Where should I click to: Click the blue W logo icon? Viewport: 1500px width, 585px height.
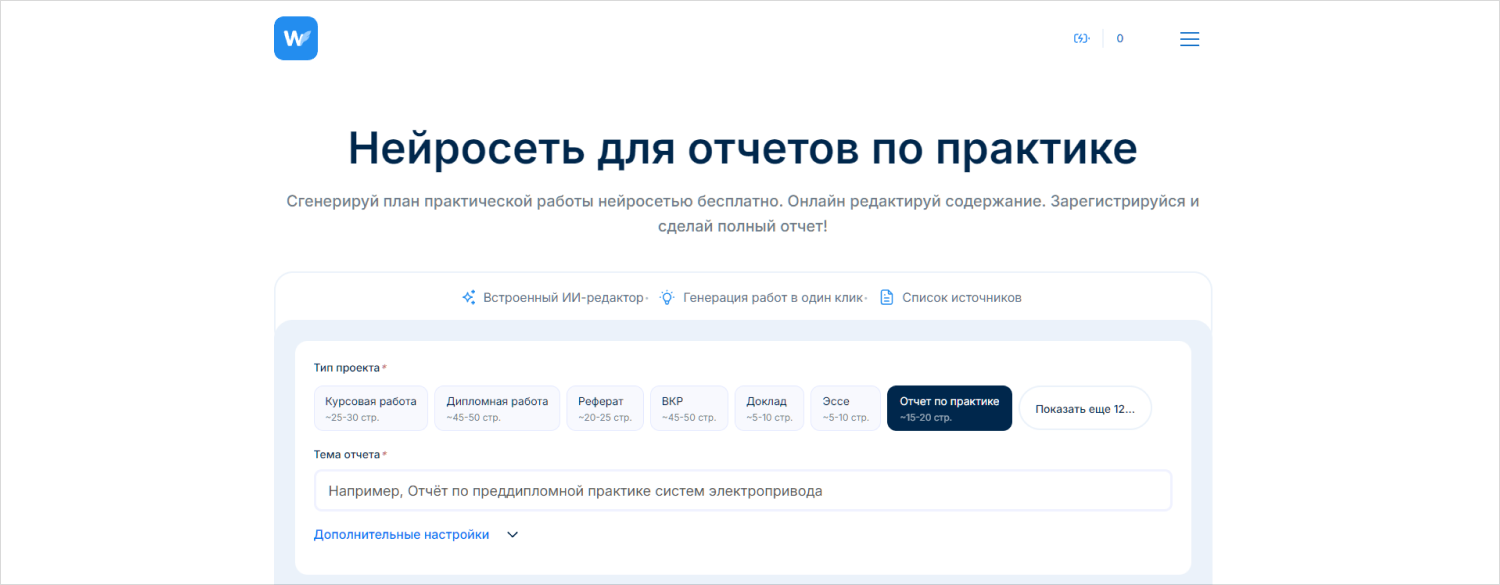point(295,38)
